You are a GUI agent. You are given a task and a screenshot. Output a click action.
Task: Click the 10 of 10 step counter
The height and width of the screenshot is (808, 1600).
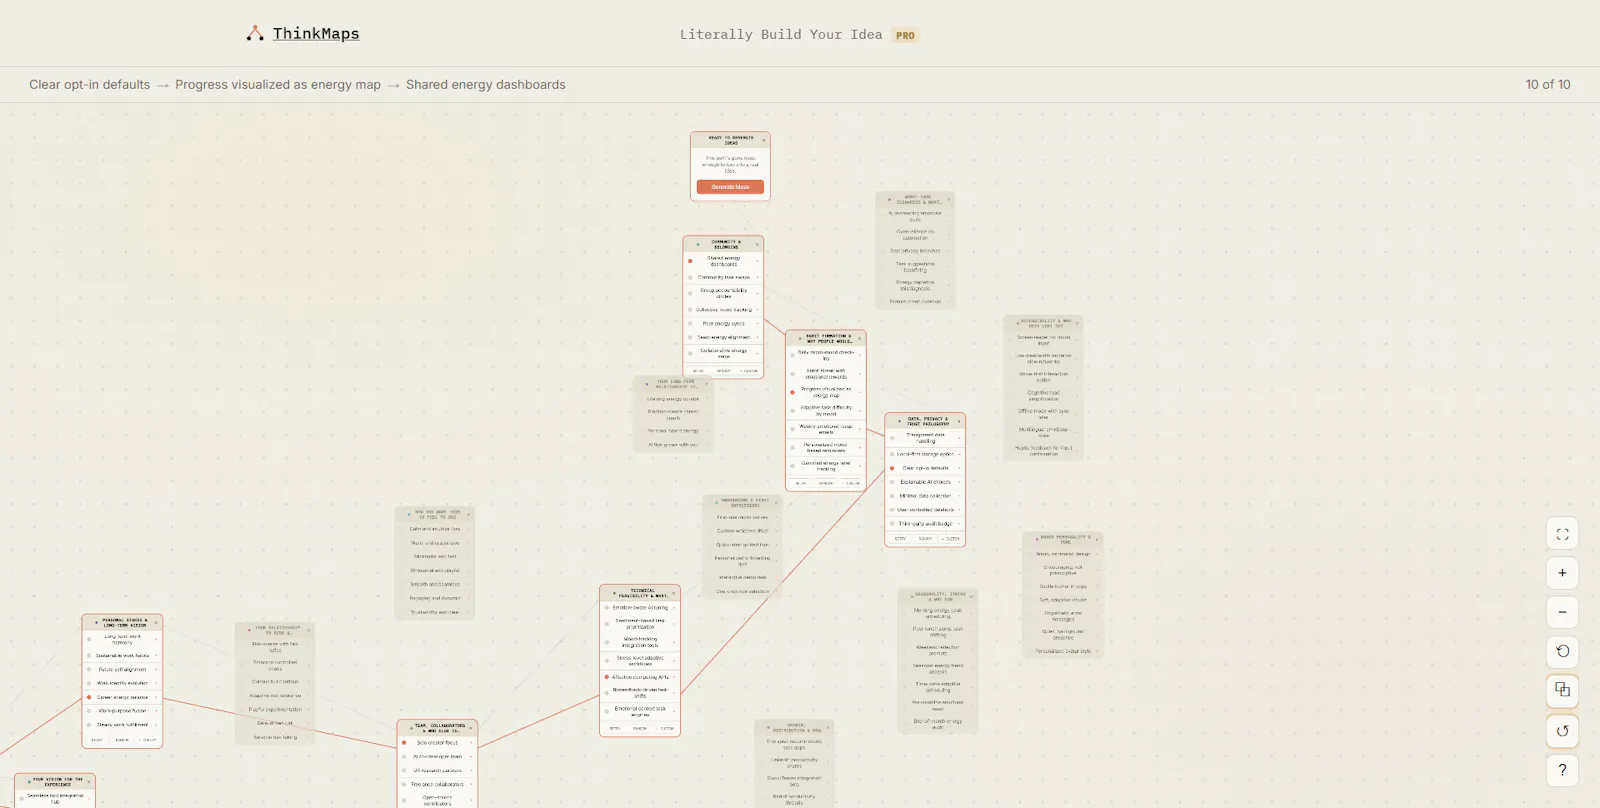pyautogui.click(x=1548, y=85)
